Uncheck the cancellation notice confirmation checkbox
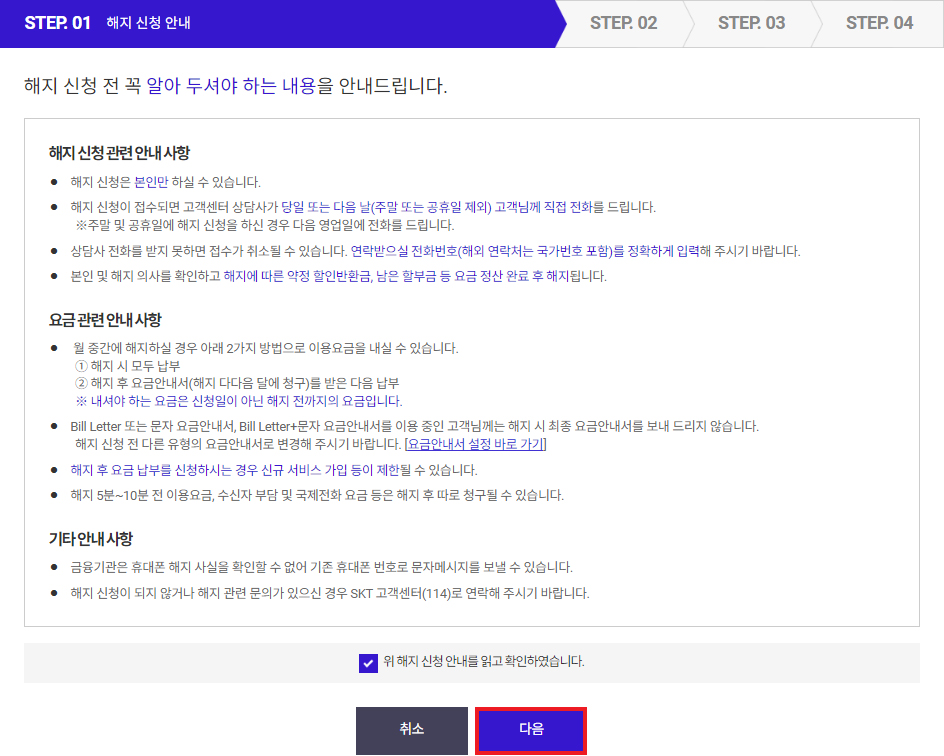This screenshot has width=944, height=756. pos(368,663)
